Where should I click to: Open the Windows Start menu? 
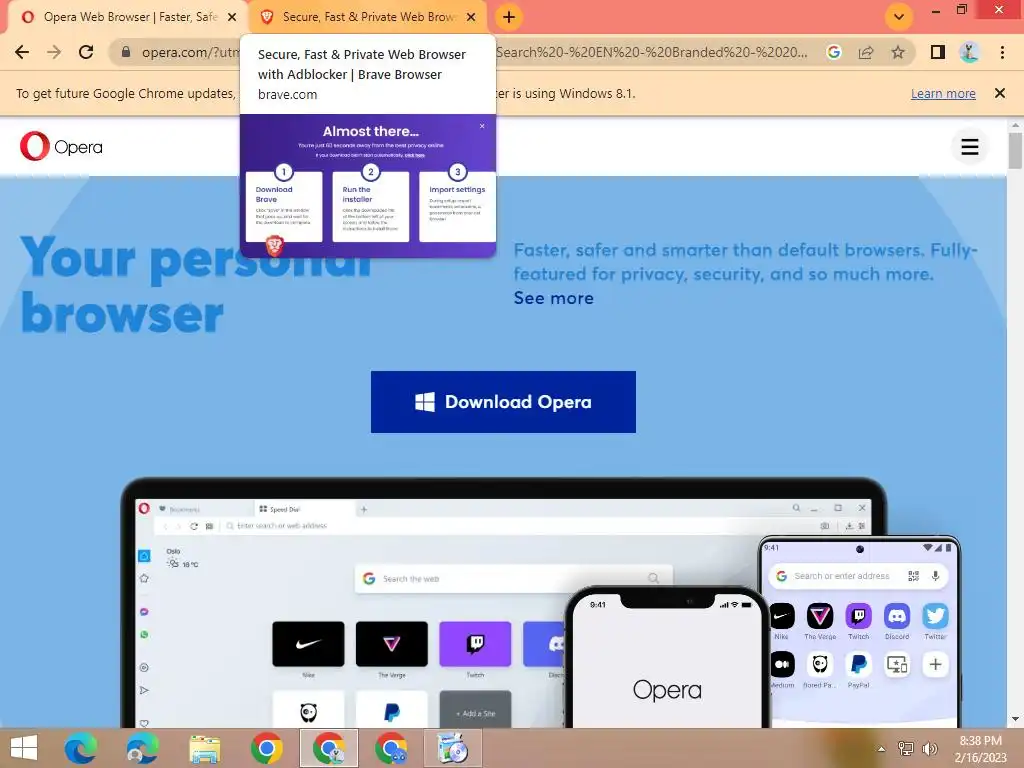(24, 748)
